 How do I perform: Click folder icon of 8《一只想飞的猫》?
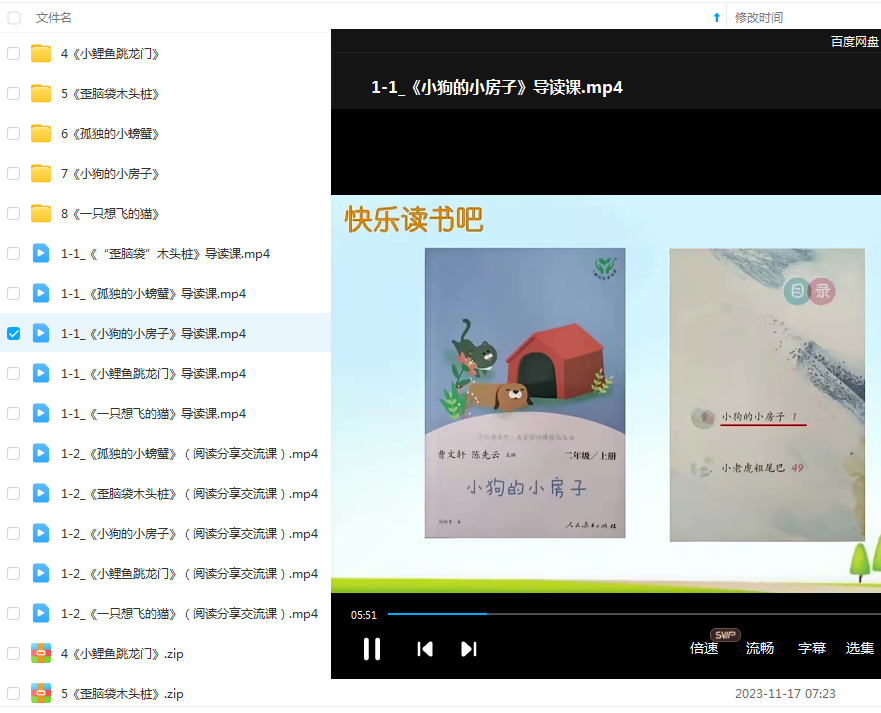[40, 214]
